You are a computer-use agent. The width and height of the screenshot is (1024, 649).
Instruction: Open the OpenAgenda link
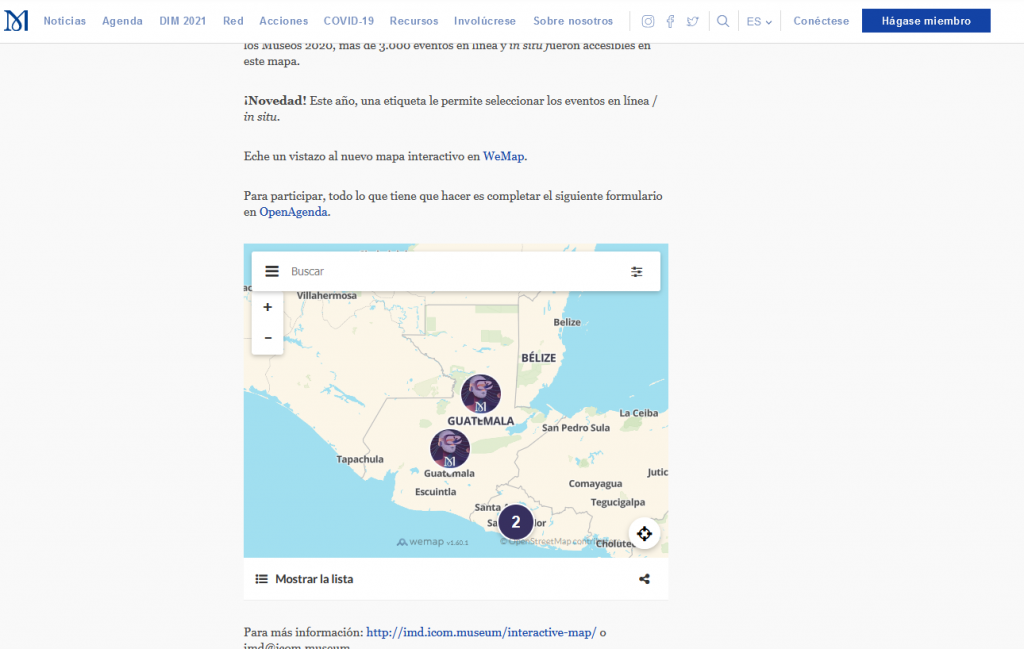[294, 212]
